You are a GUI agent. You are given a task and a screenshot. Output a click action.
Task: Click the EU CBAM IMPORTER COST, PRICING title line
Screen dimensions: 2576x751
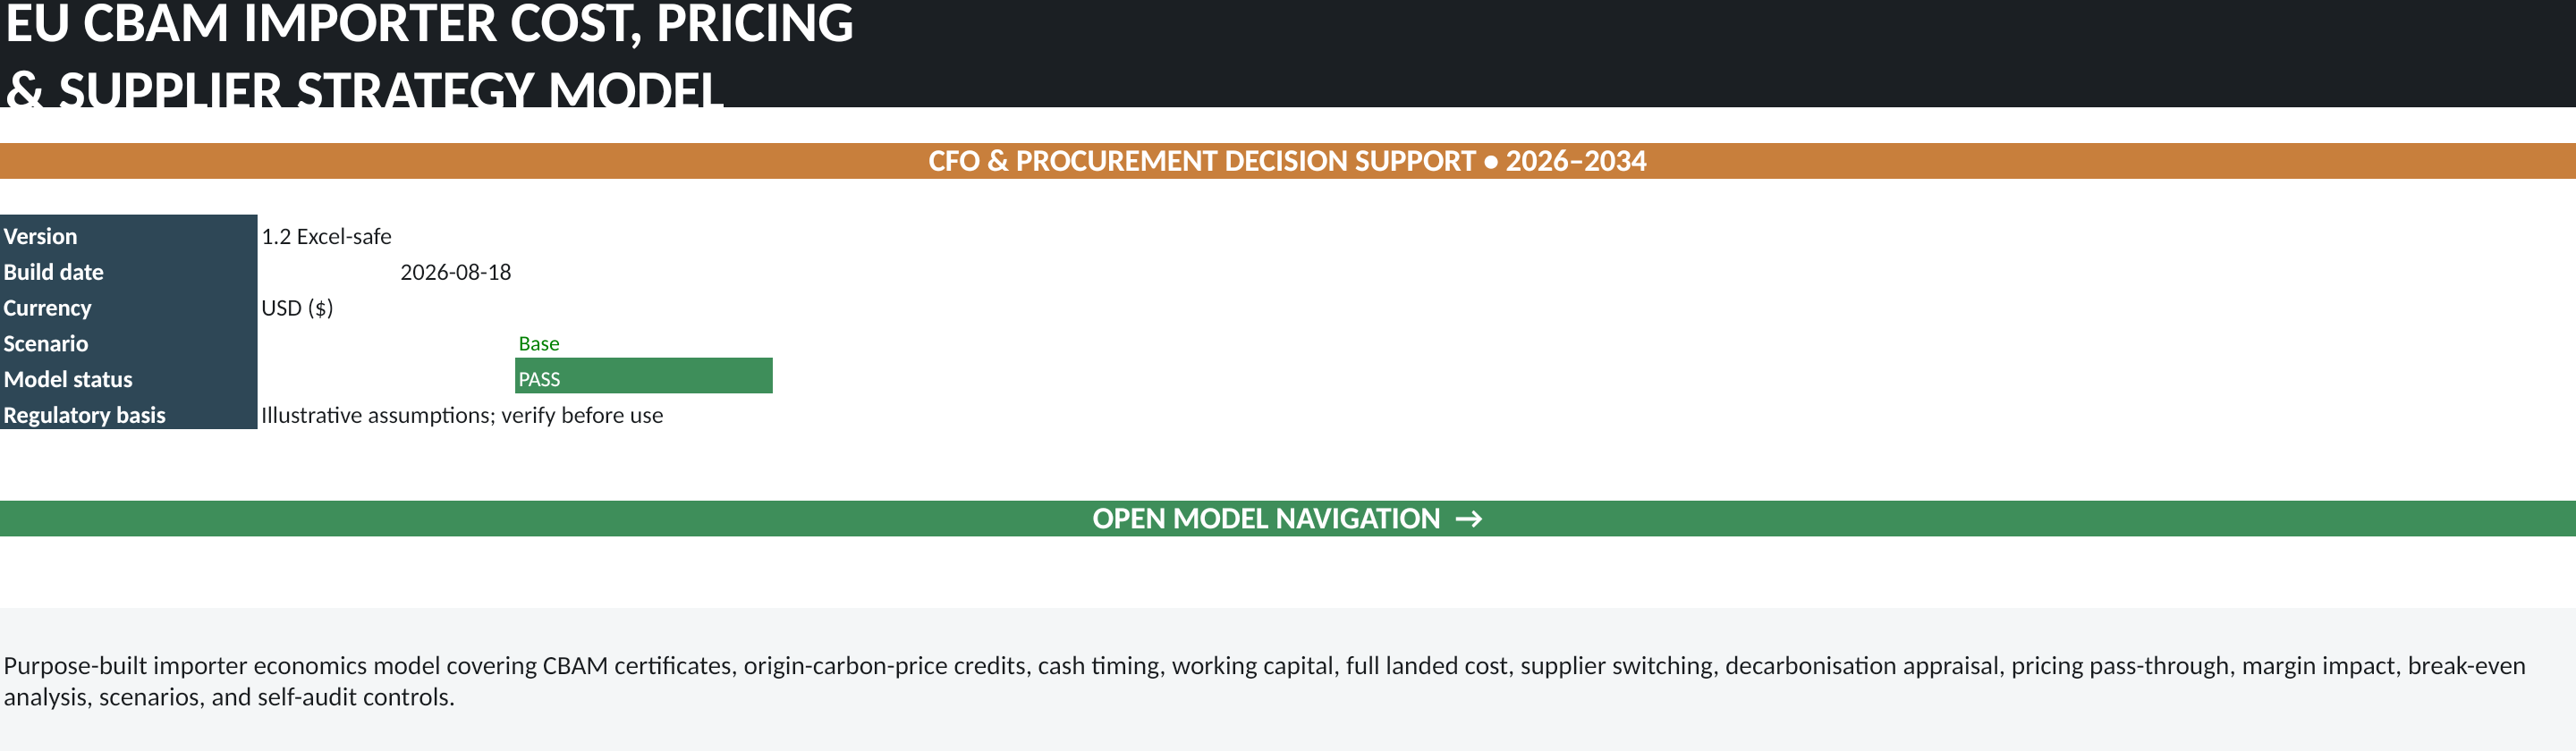430,23
